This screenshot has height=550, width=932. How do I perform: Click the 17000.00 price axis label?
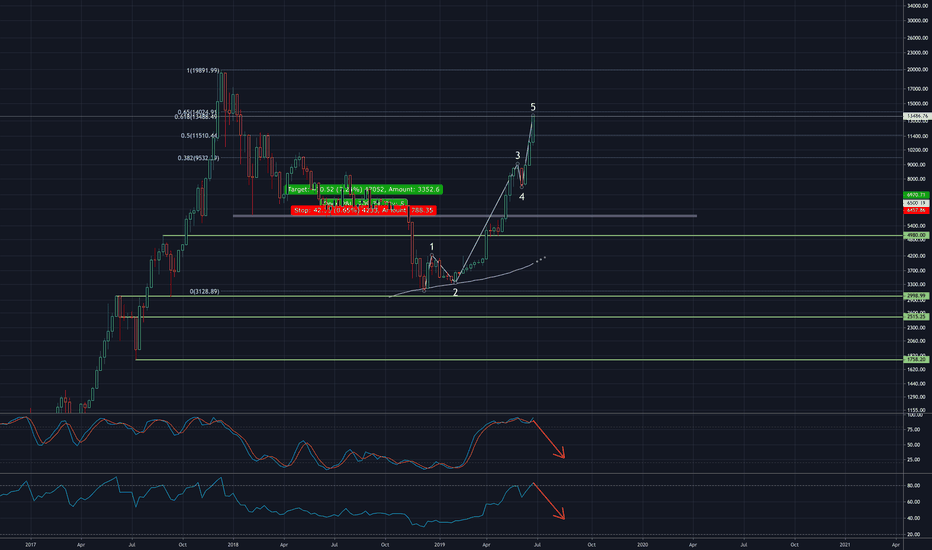[x=918, y=89]
